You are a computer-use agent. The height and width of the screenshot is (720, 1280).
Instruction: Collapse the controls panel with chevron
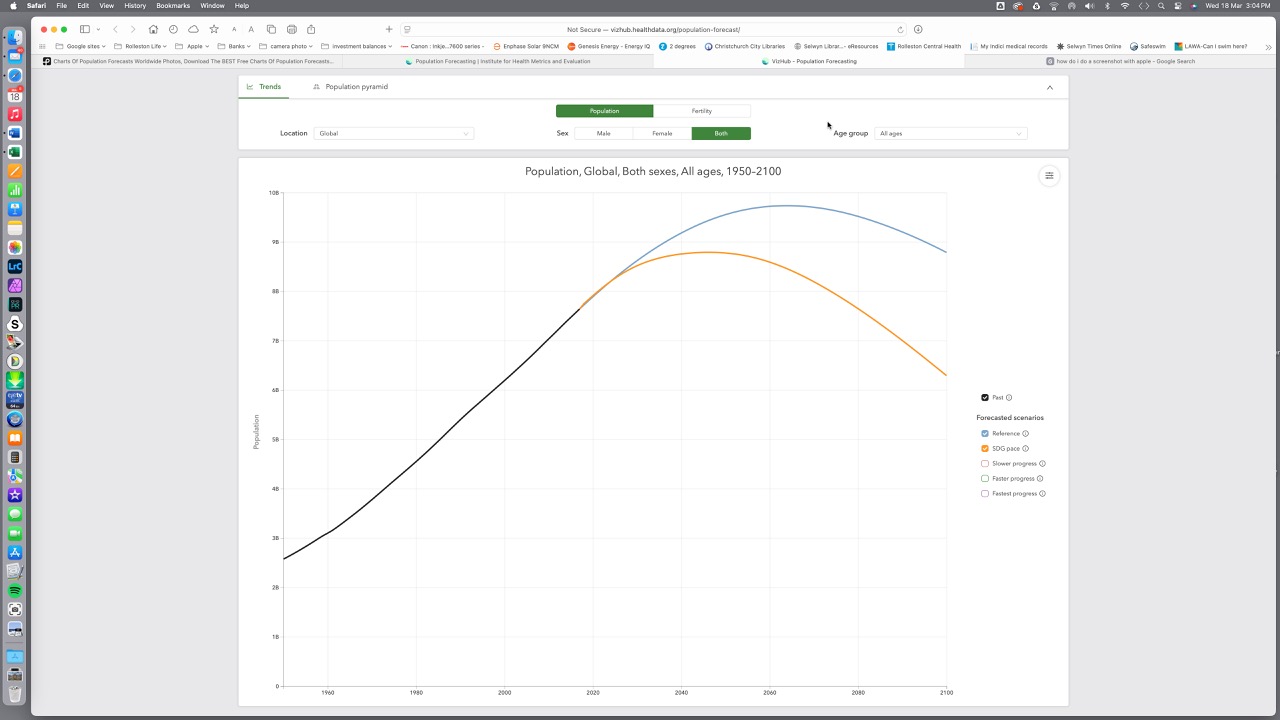click(1049, 87)
